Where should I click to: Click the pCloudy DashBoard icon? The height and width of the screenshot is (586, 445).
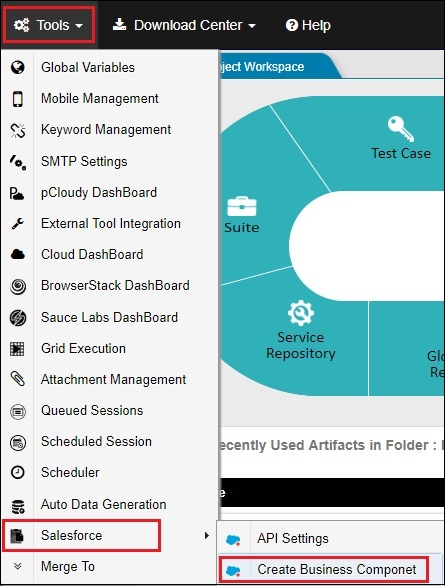click(x=17, y=193)
